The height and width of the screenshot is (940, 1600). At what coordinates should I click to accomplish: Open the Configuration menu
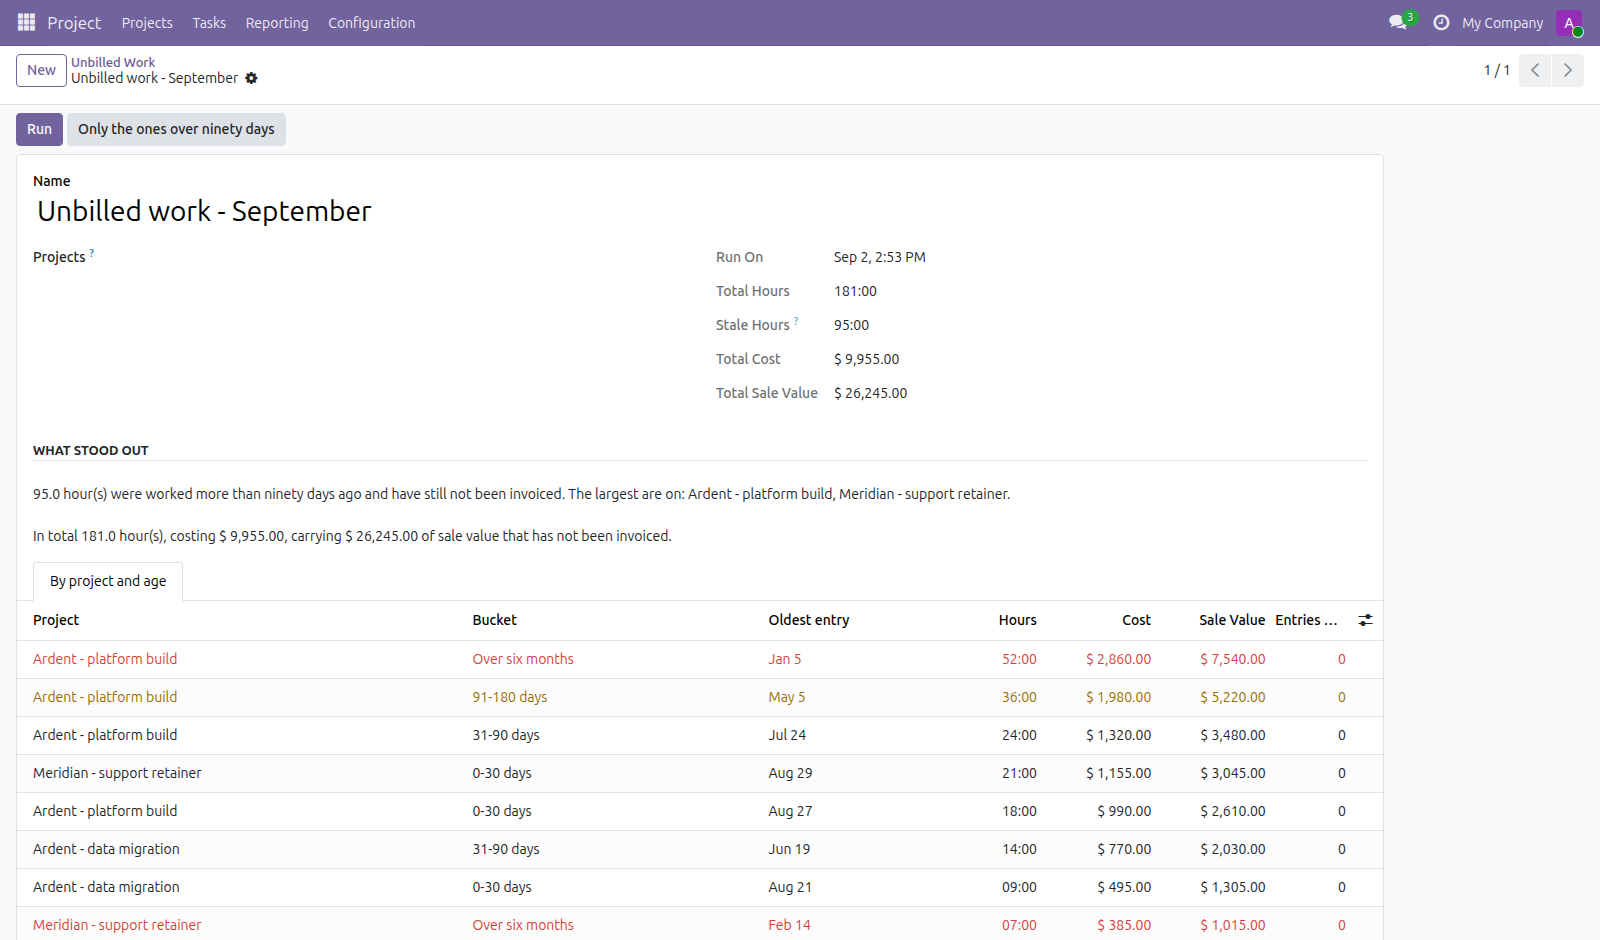point(371,22)
